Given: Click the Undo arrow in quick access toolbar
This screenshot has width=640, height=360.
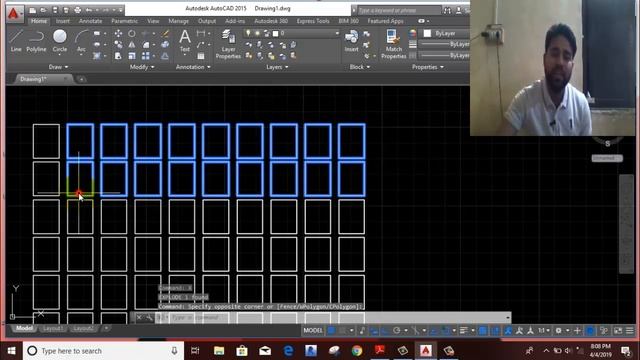Looking at the screenshot, I should coord(89,10).
